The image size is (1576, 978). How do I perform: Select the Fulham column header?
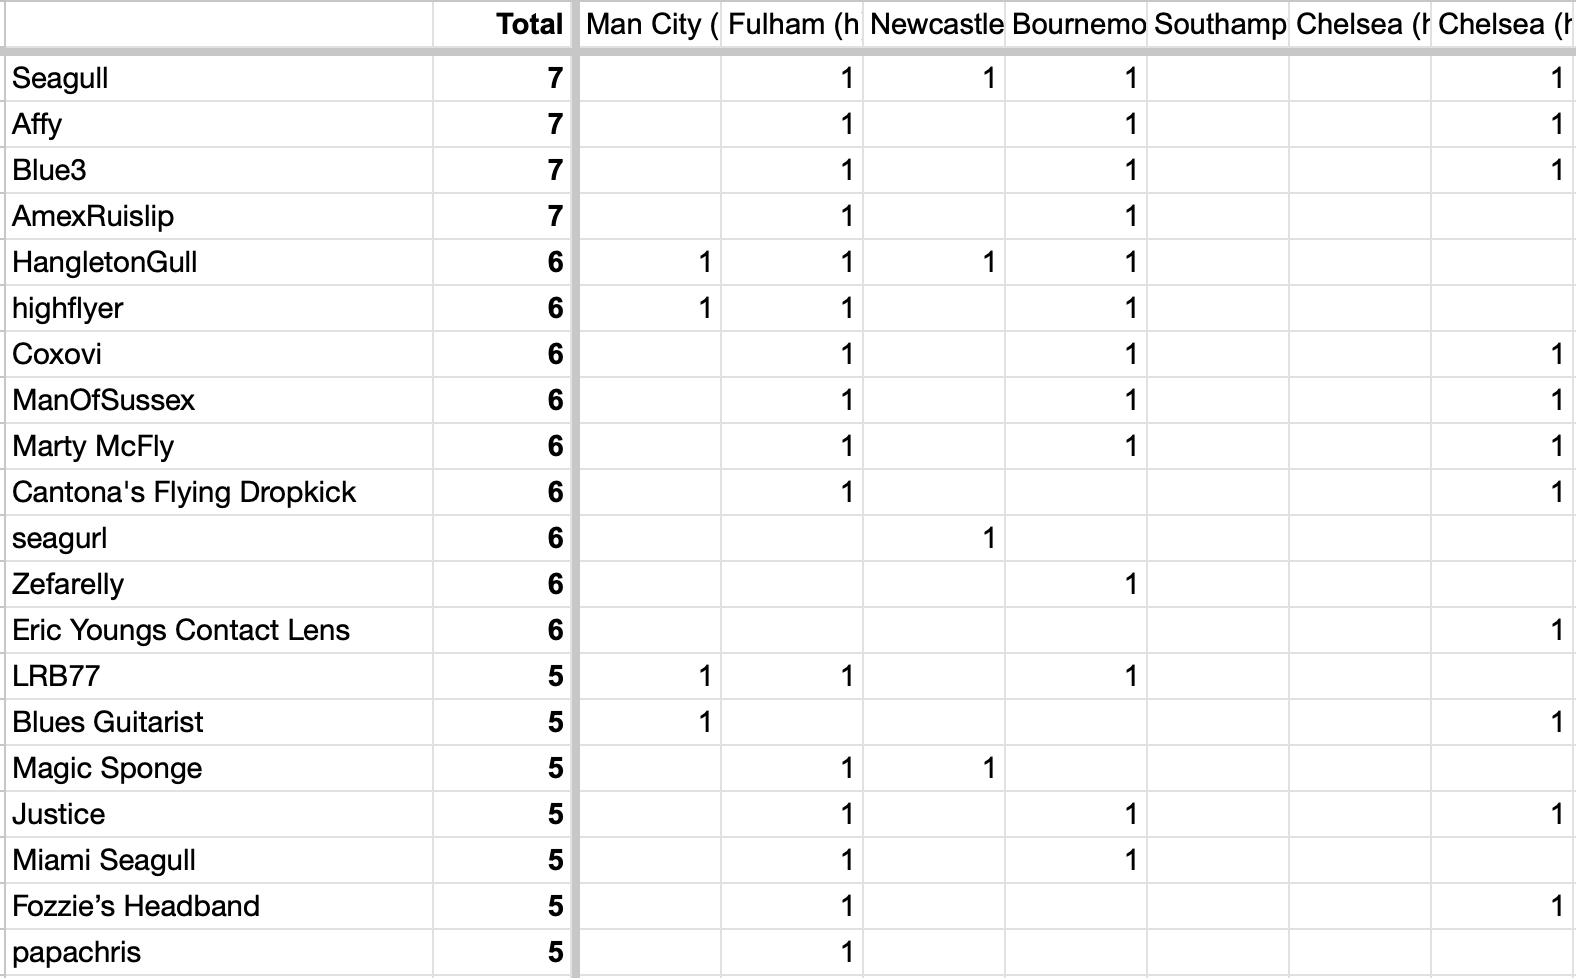(792, 24)
